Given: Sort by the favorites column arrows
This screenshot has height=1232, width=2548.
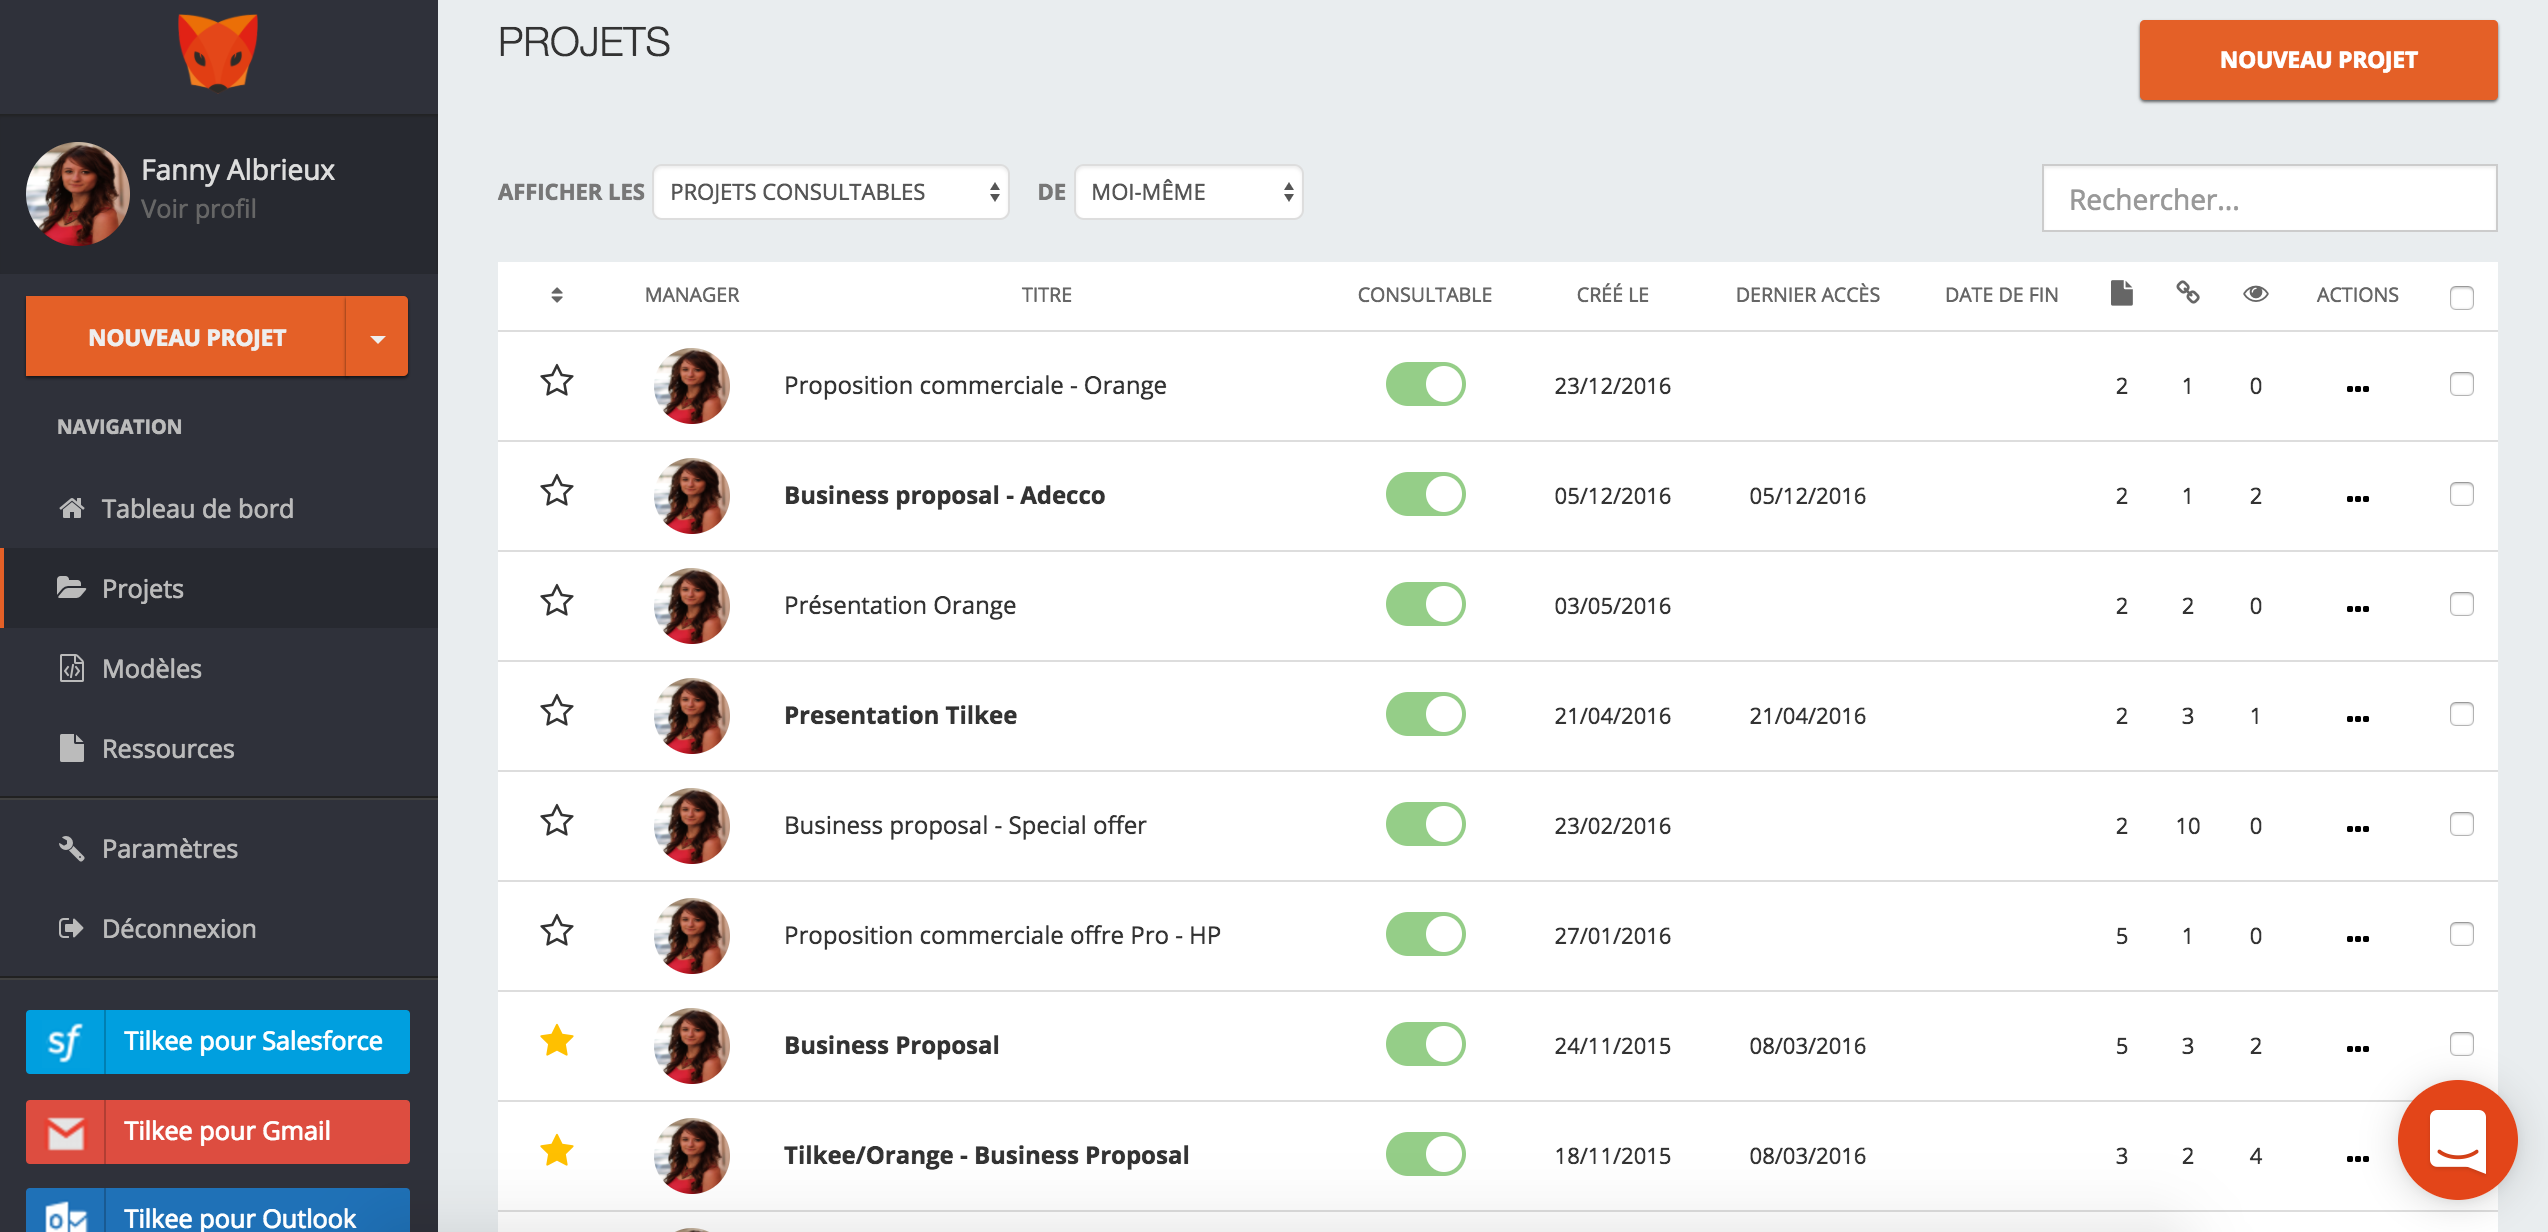Looking at the screenshot, I should coord(557,295).
